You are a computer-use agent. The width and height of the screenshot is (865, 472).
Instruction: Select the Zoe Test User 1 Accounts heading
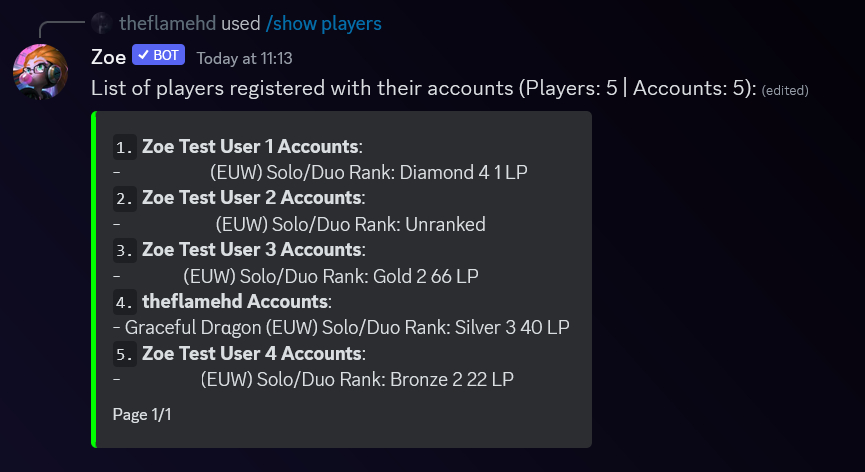[252, 147]
